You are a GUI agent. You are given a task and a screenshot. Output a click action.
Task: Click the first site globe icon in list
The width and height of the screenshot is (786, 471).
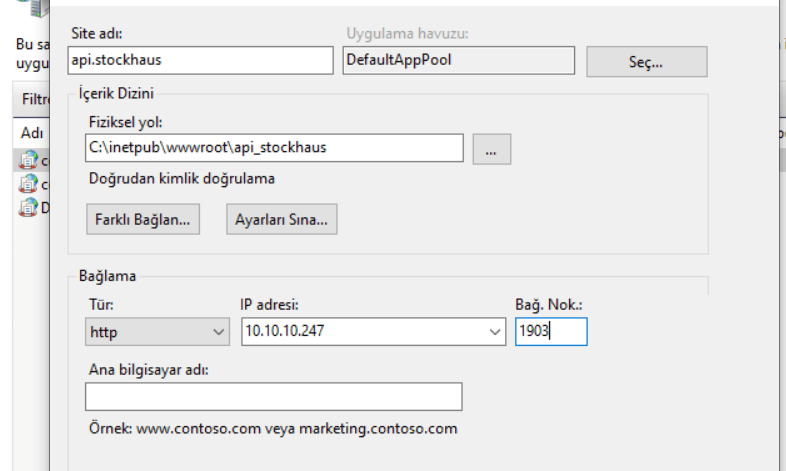[x=29, y=159]
